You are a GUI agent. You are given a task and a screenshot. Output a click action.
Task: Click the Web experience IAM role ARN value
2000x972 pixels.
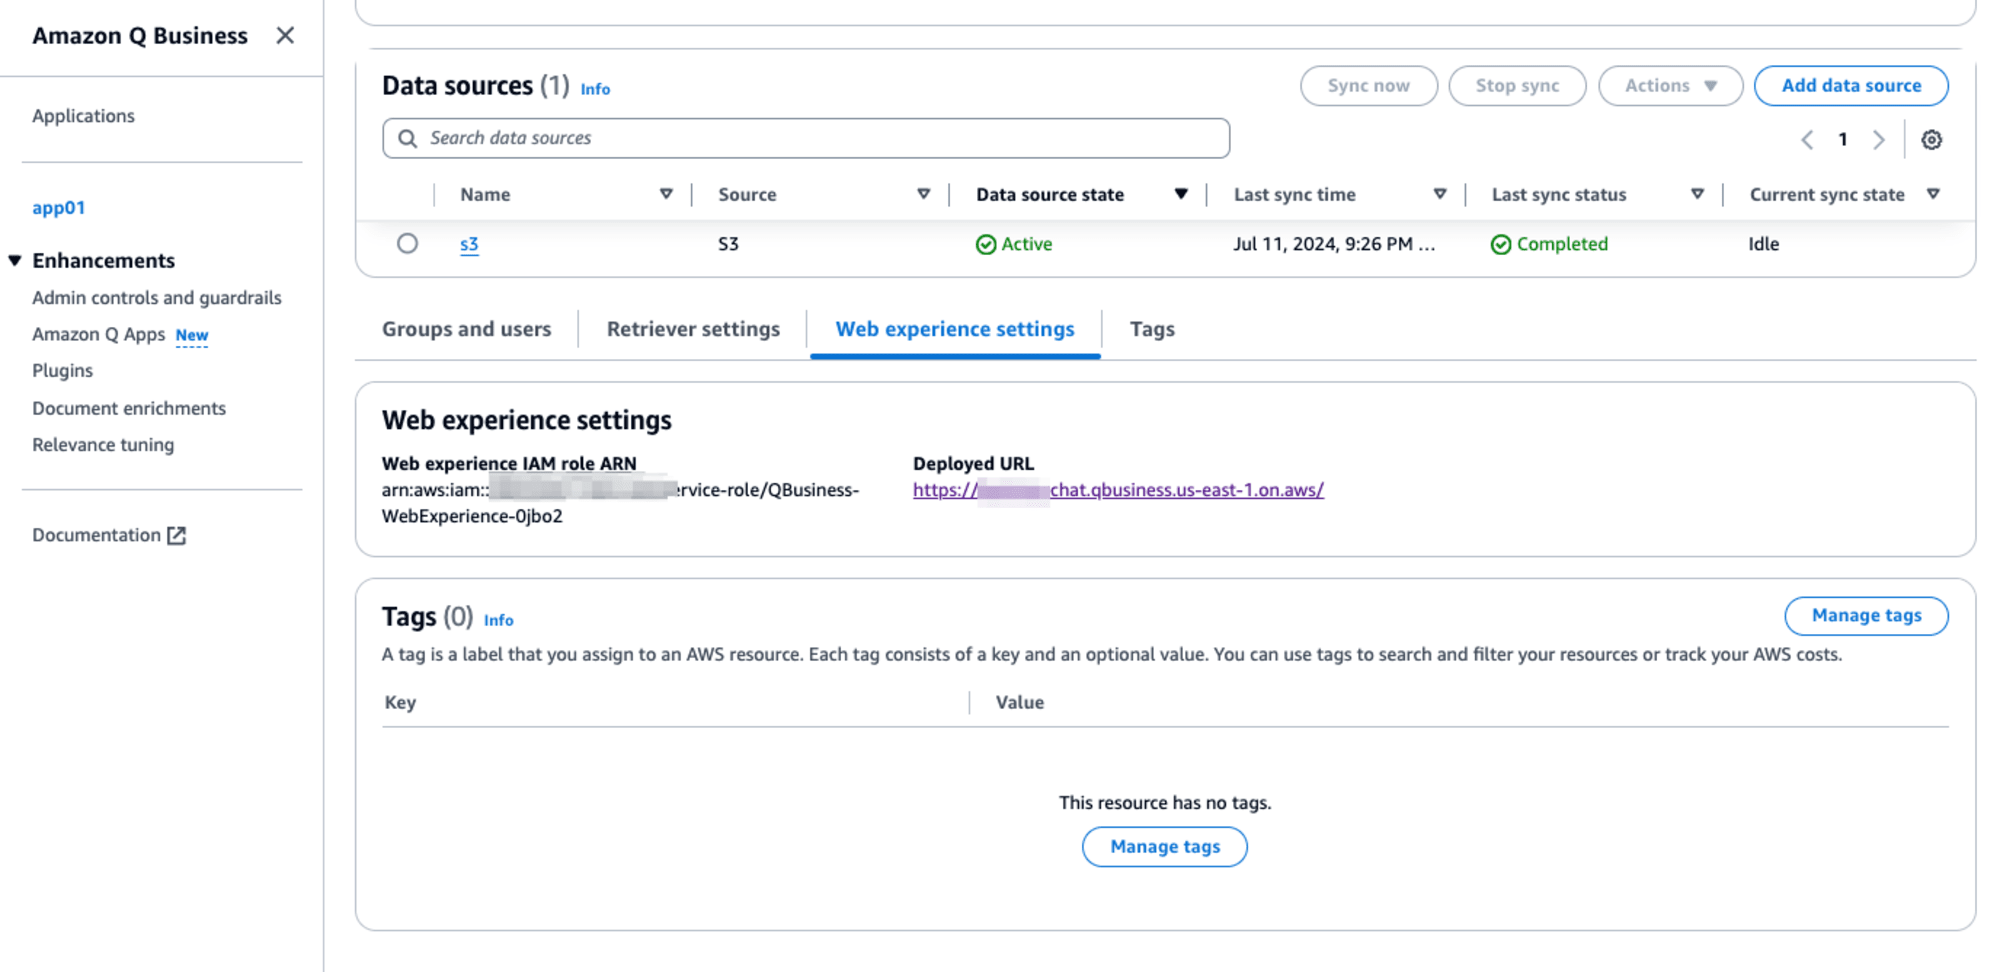(620, 503)
